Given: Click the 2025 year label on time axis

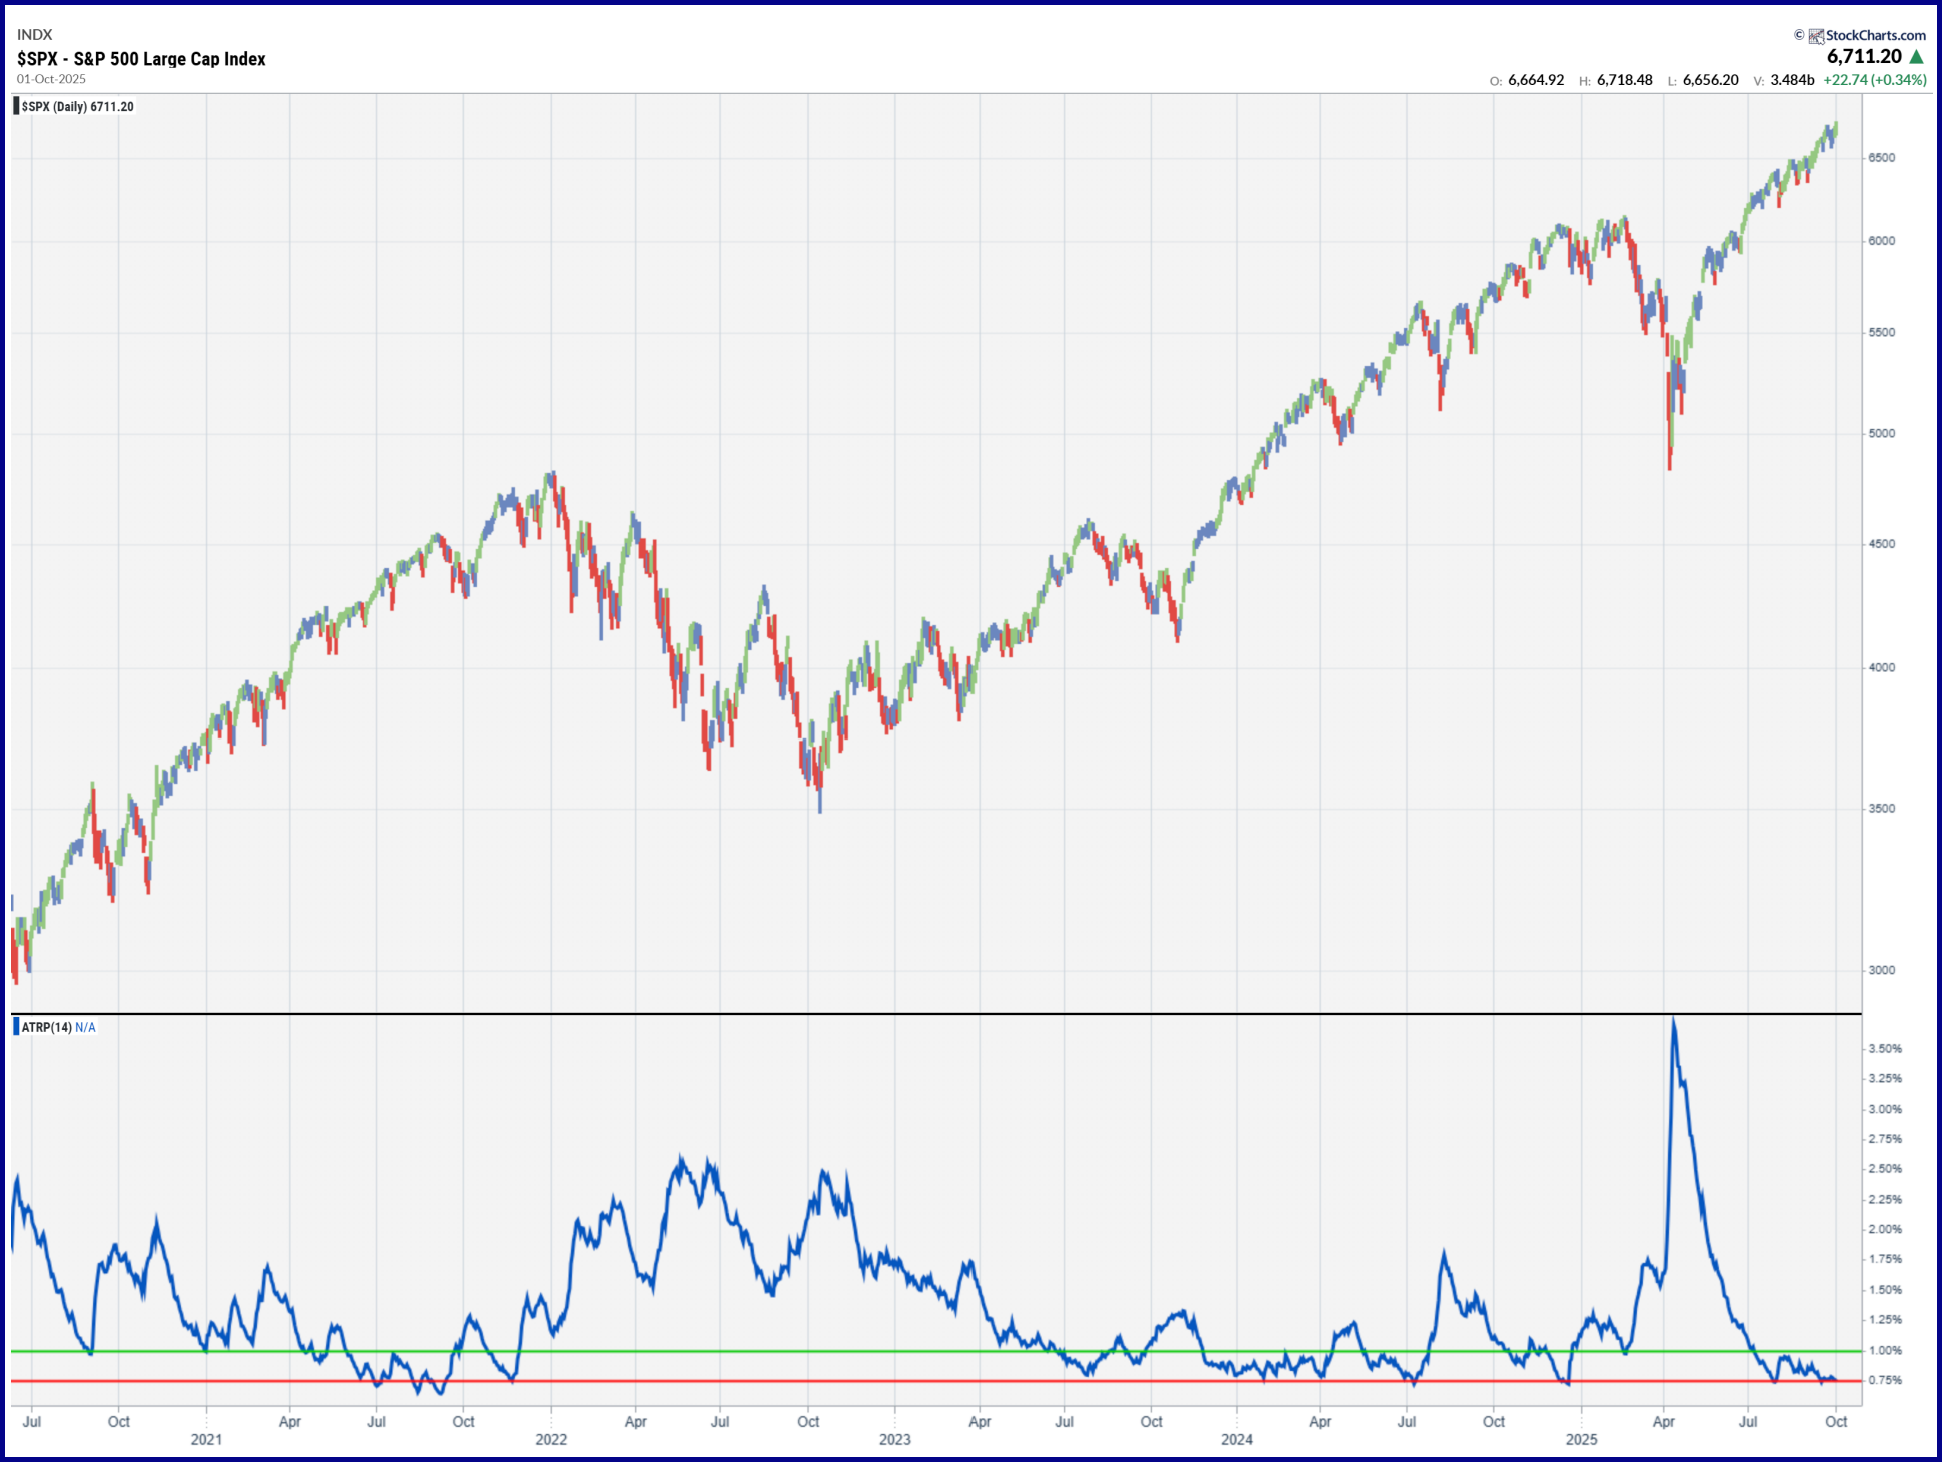Looking at the screenshot, I should coord(1581,1440).
